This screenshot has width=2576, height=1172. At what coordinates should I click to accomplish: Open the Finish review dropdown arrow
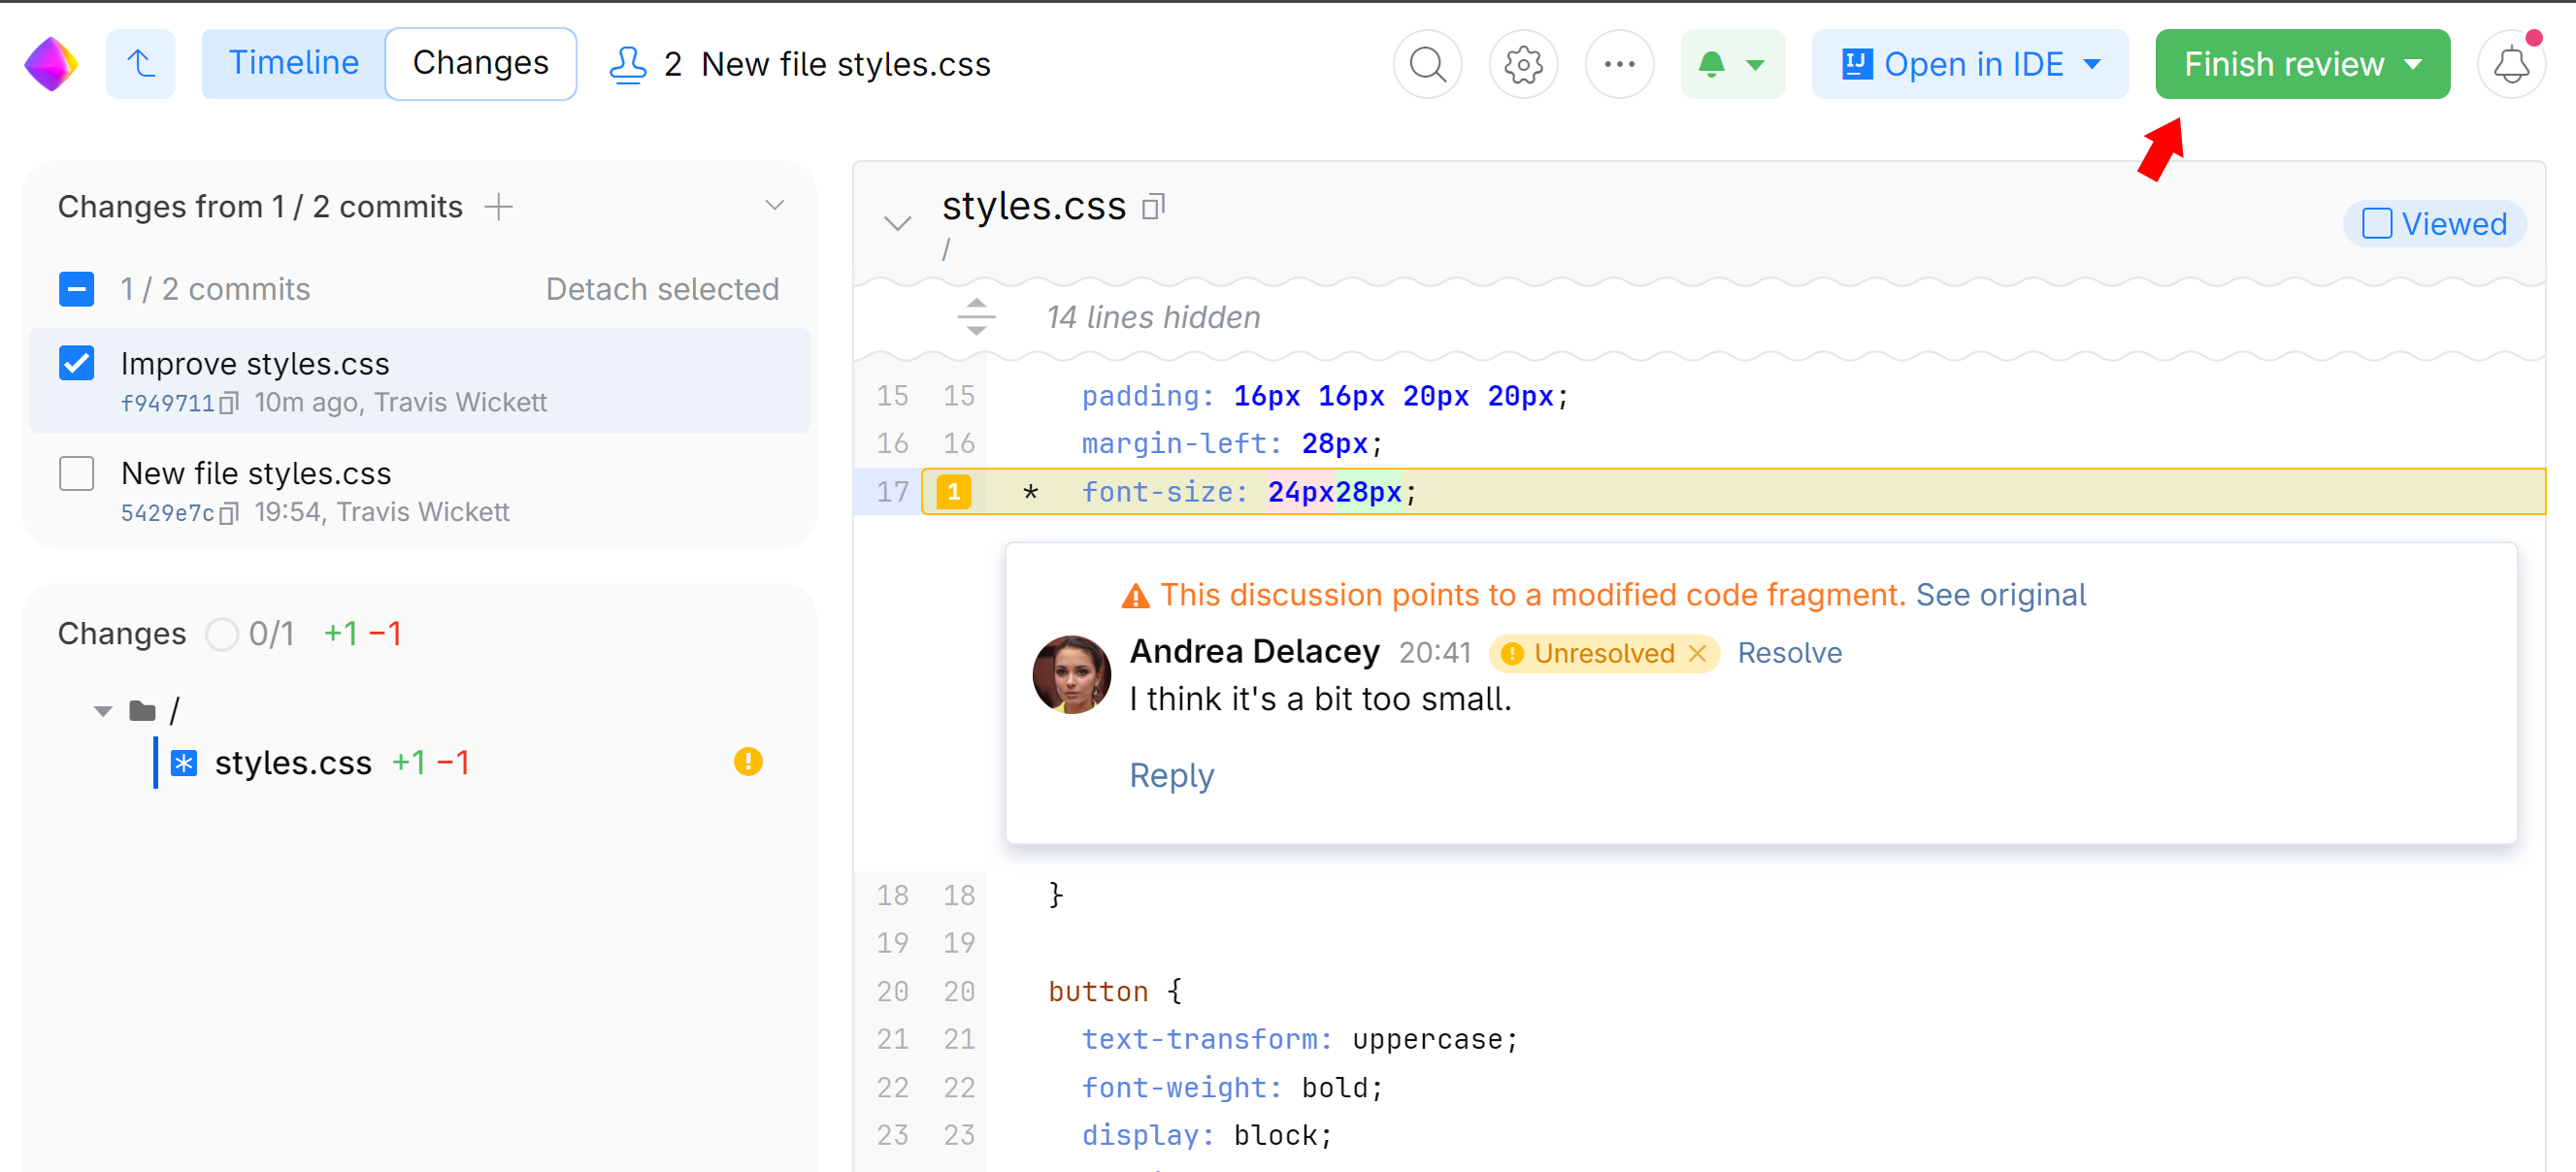click(x=2414, y=64)
